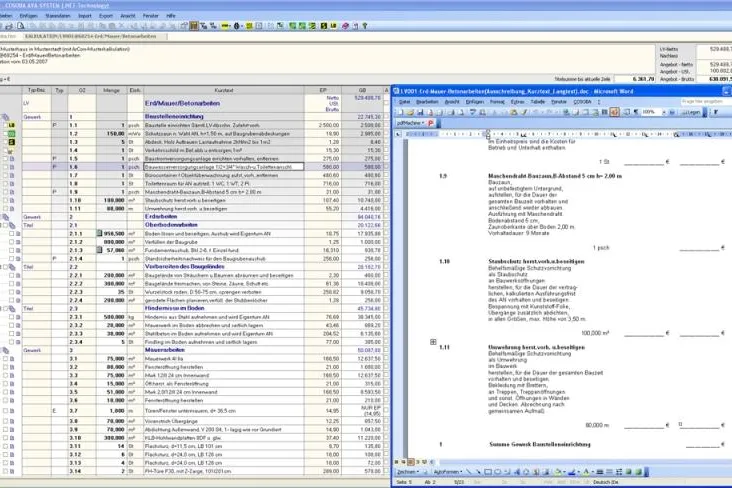
Task: Click the New document icon in Word toolbar
Action: click(401, 112)
